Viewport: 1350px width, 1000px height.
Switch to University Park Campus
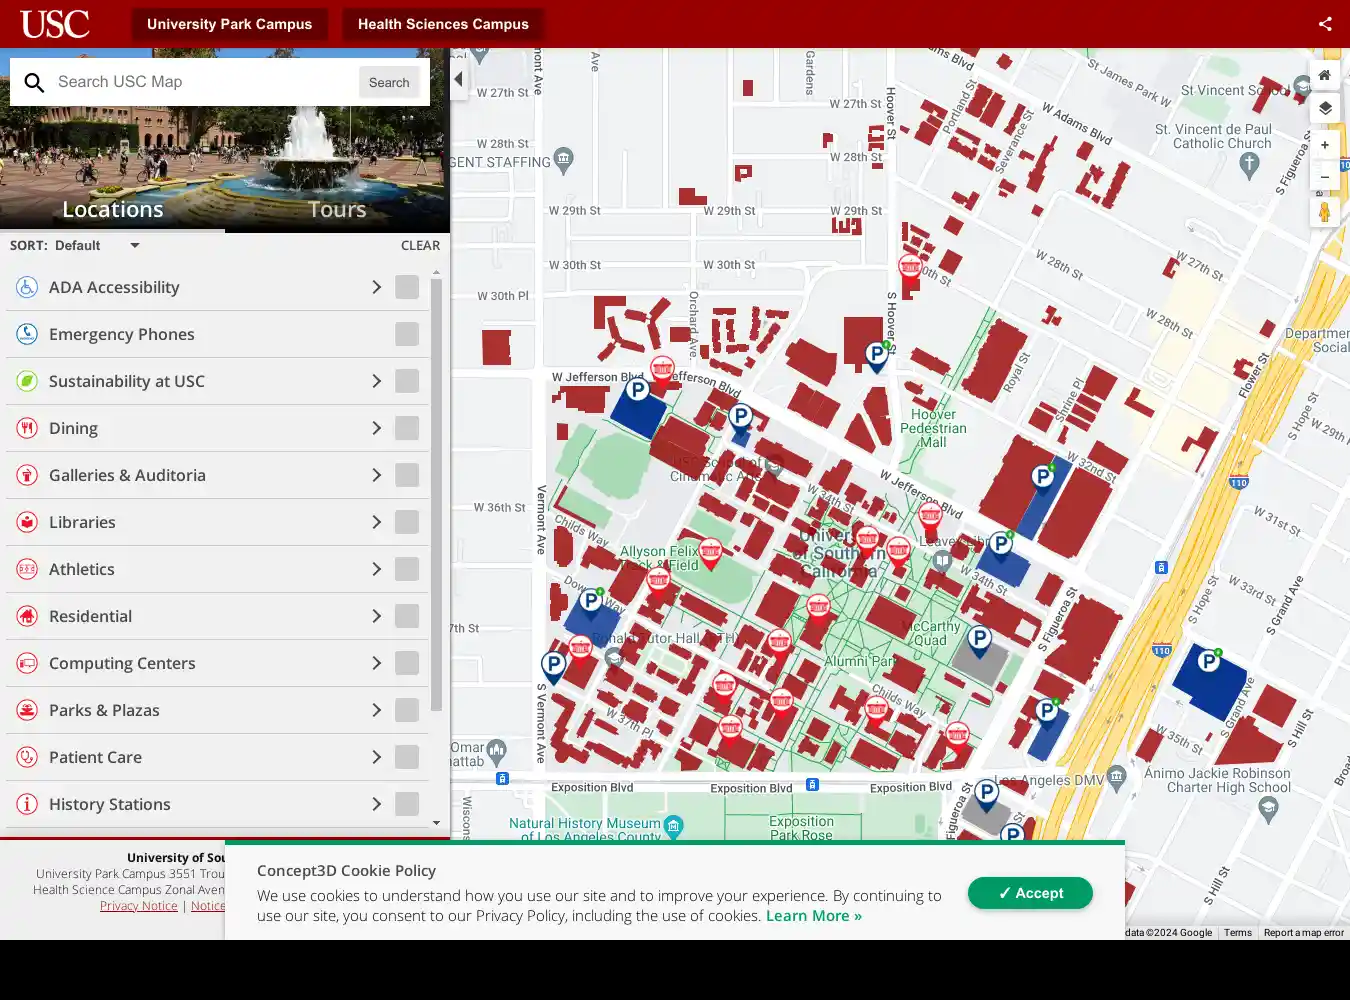pos(229,24)
